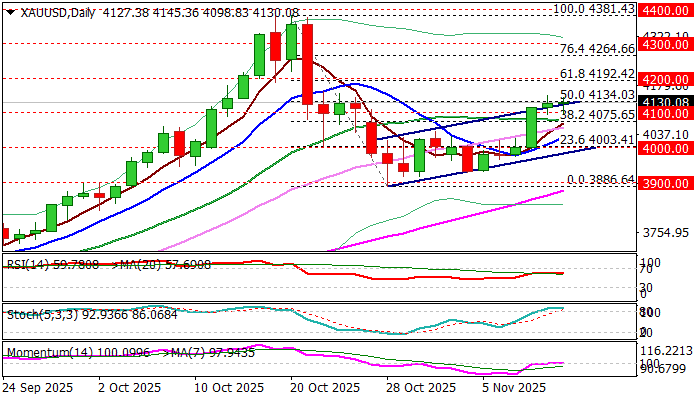Select the 61.8 Fibonacci label at 4192.42
The height and width of the screenshot is (400, 700).
point(598,74)
